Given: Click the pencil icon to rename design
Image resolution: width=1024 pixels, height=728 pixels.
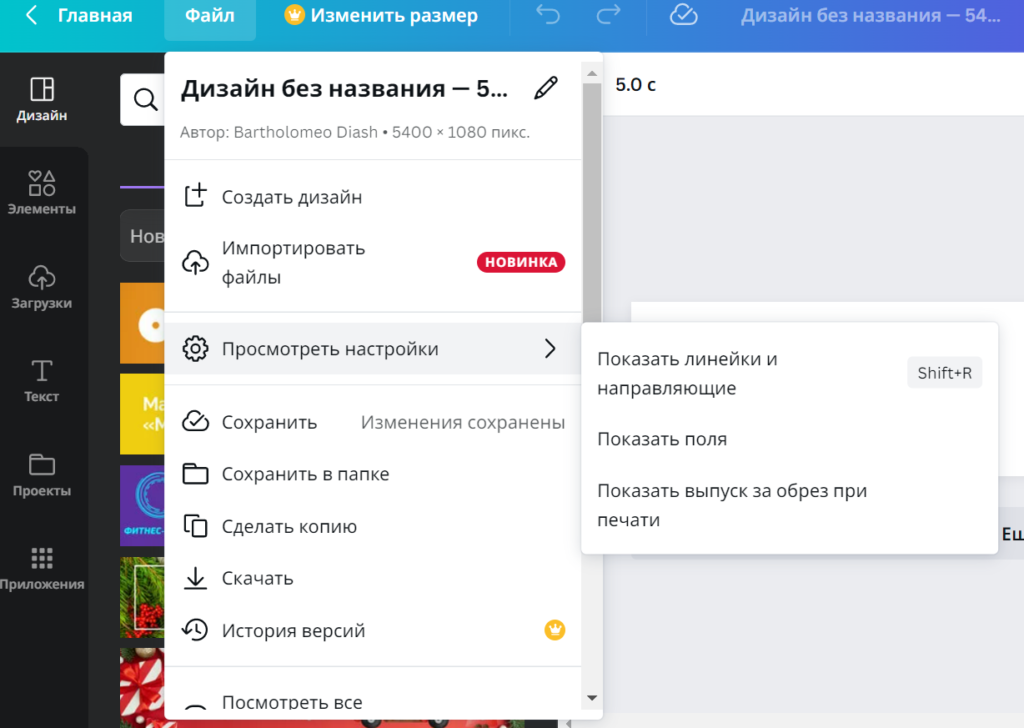Looking at the screenshot, I should tap(545, 88).
